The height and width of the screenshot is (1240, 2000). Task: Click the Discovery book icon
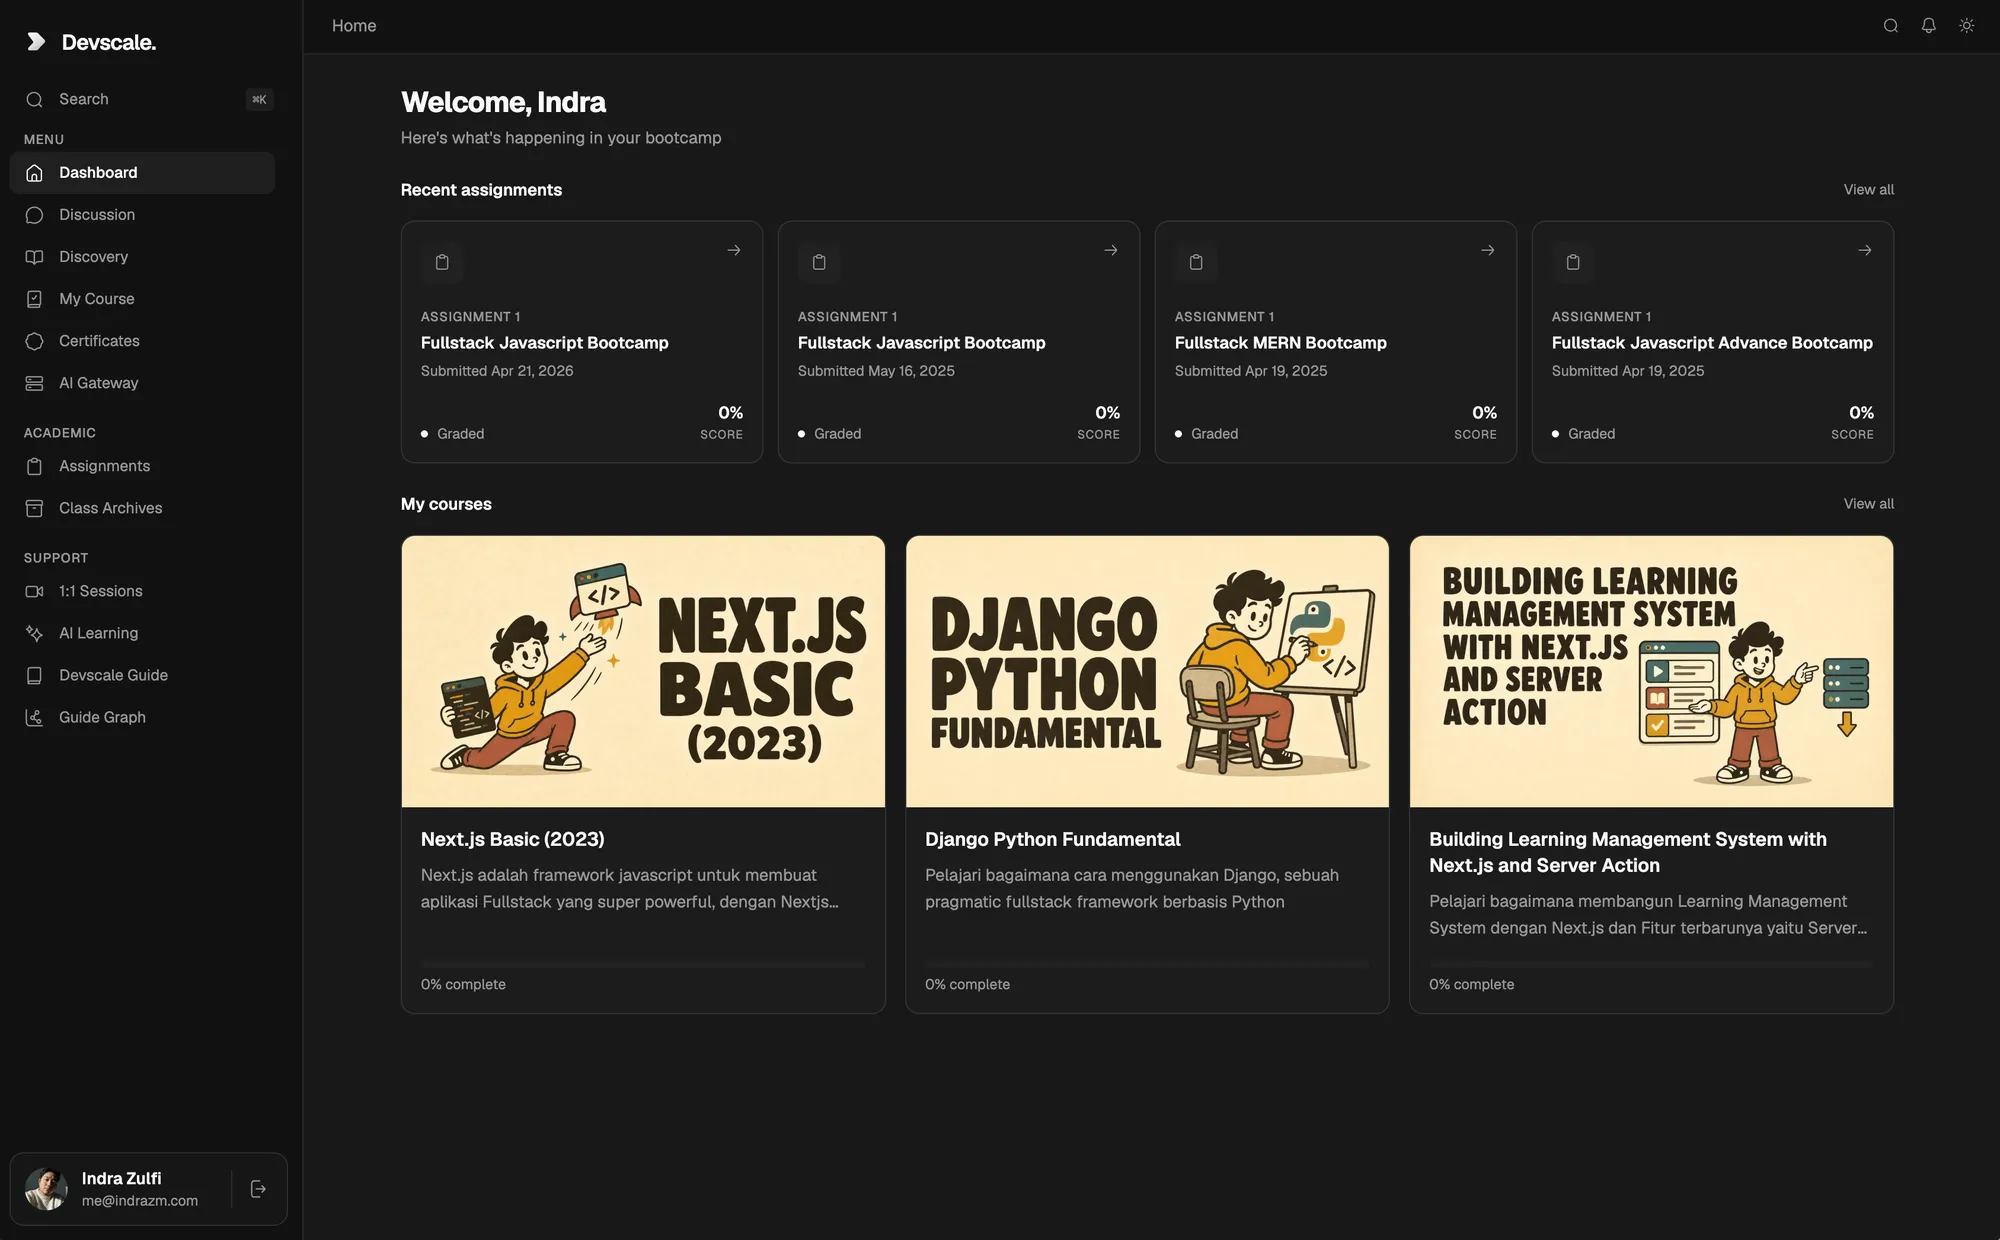pos(34,257)
